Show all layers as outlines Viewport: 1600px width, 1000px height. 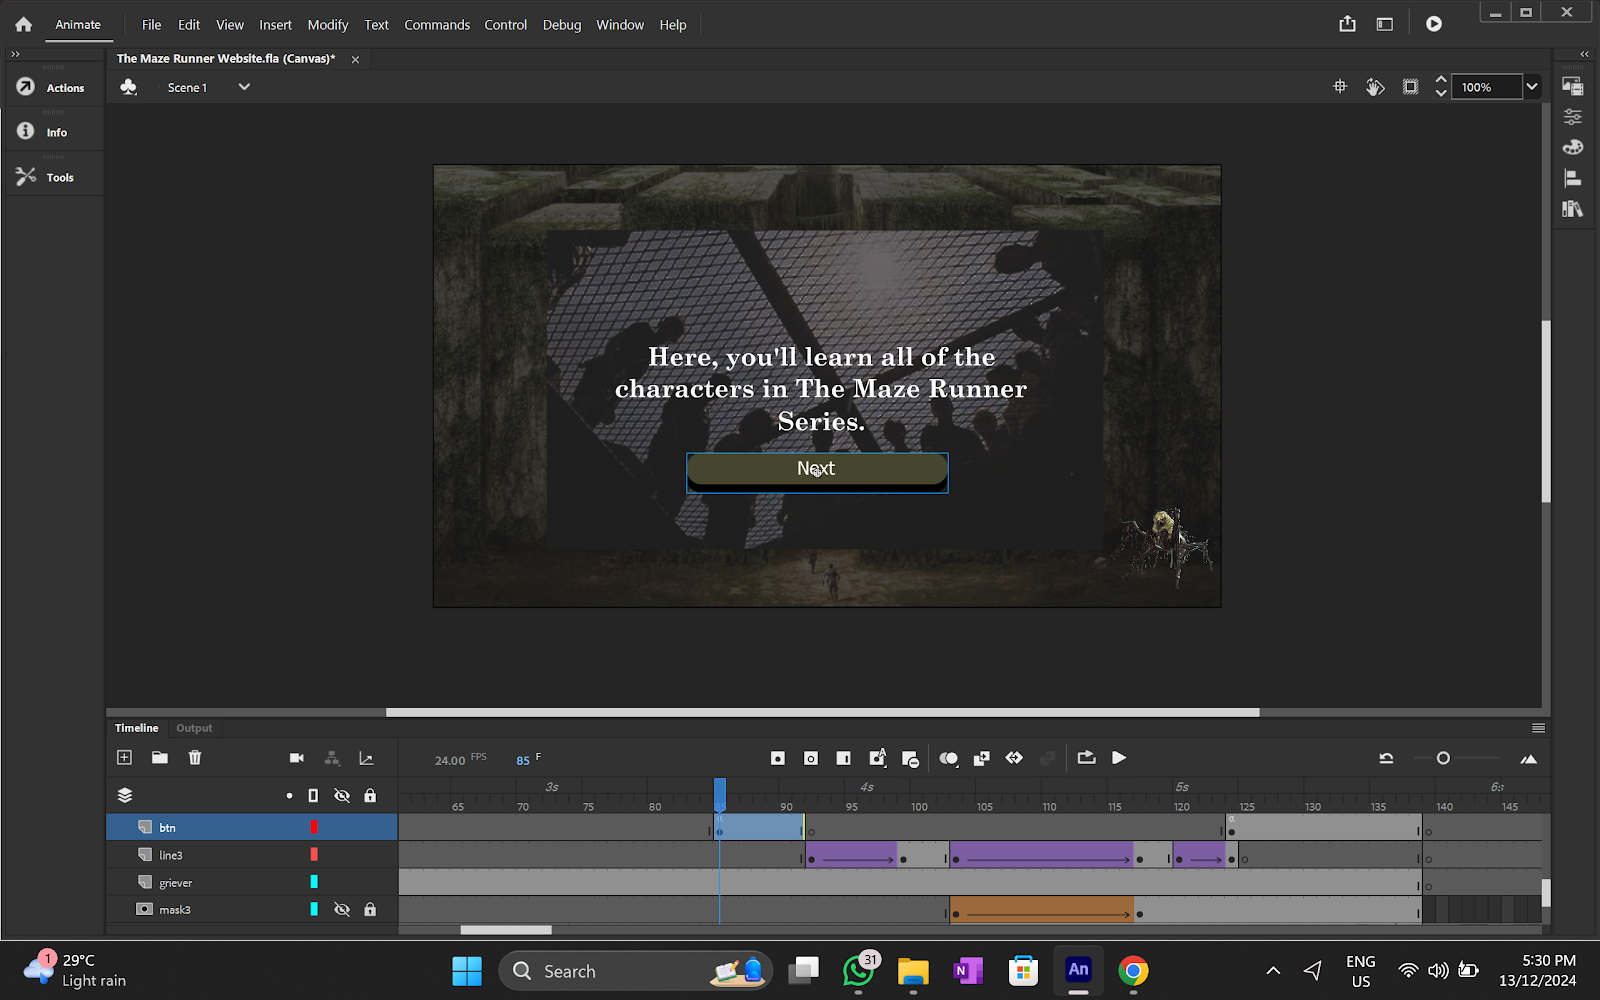pyautogui.click(x=313, y=796)
